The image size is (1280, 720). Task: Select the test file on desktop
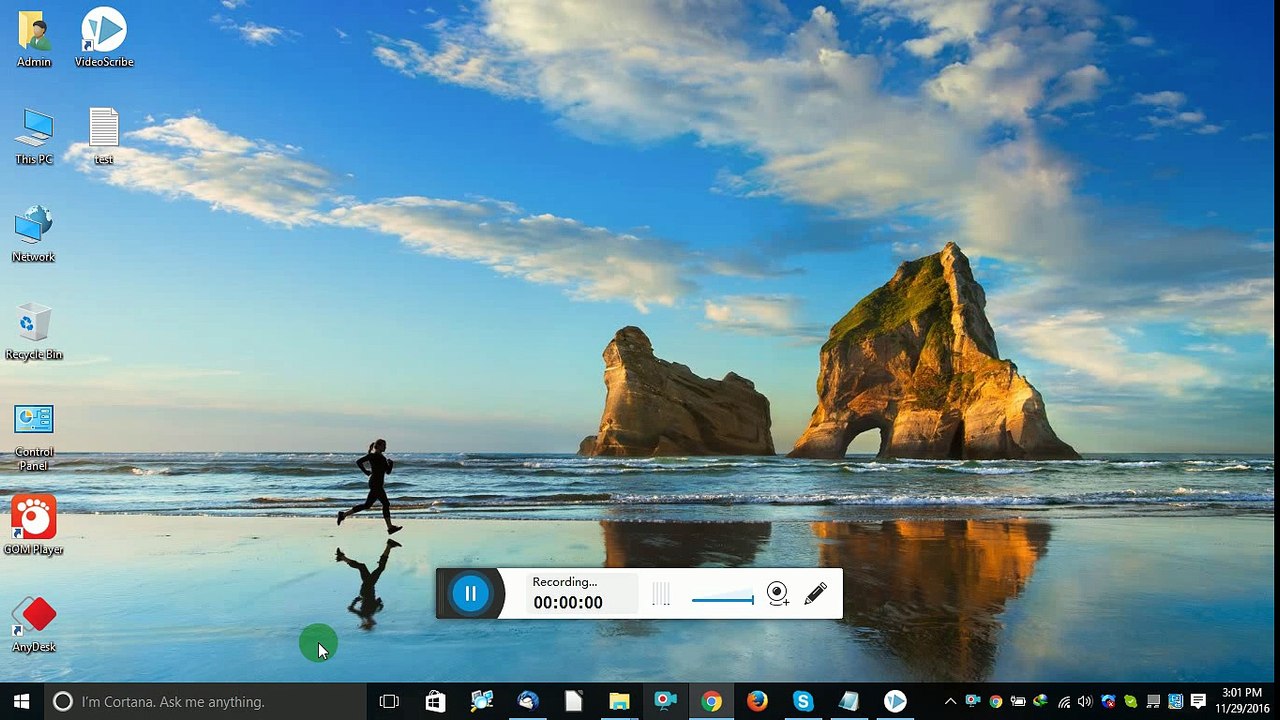[x=104, y=136]
